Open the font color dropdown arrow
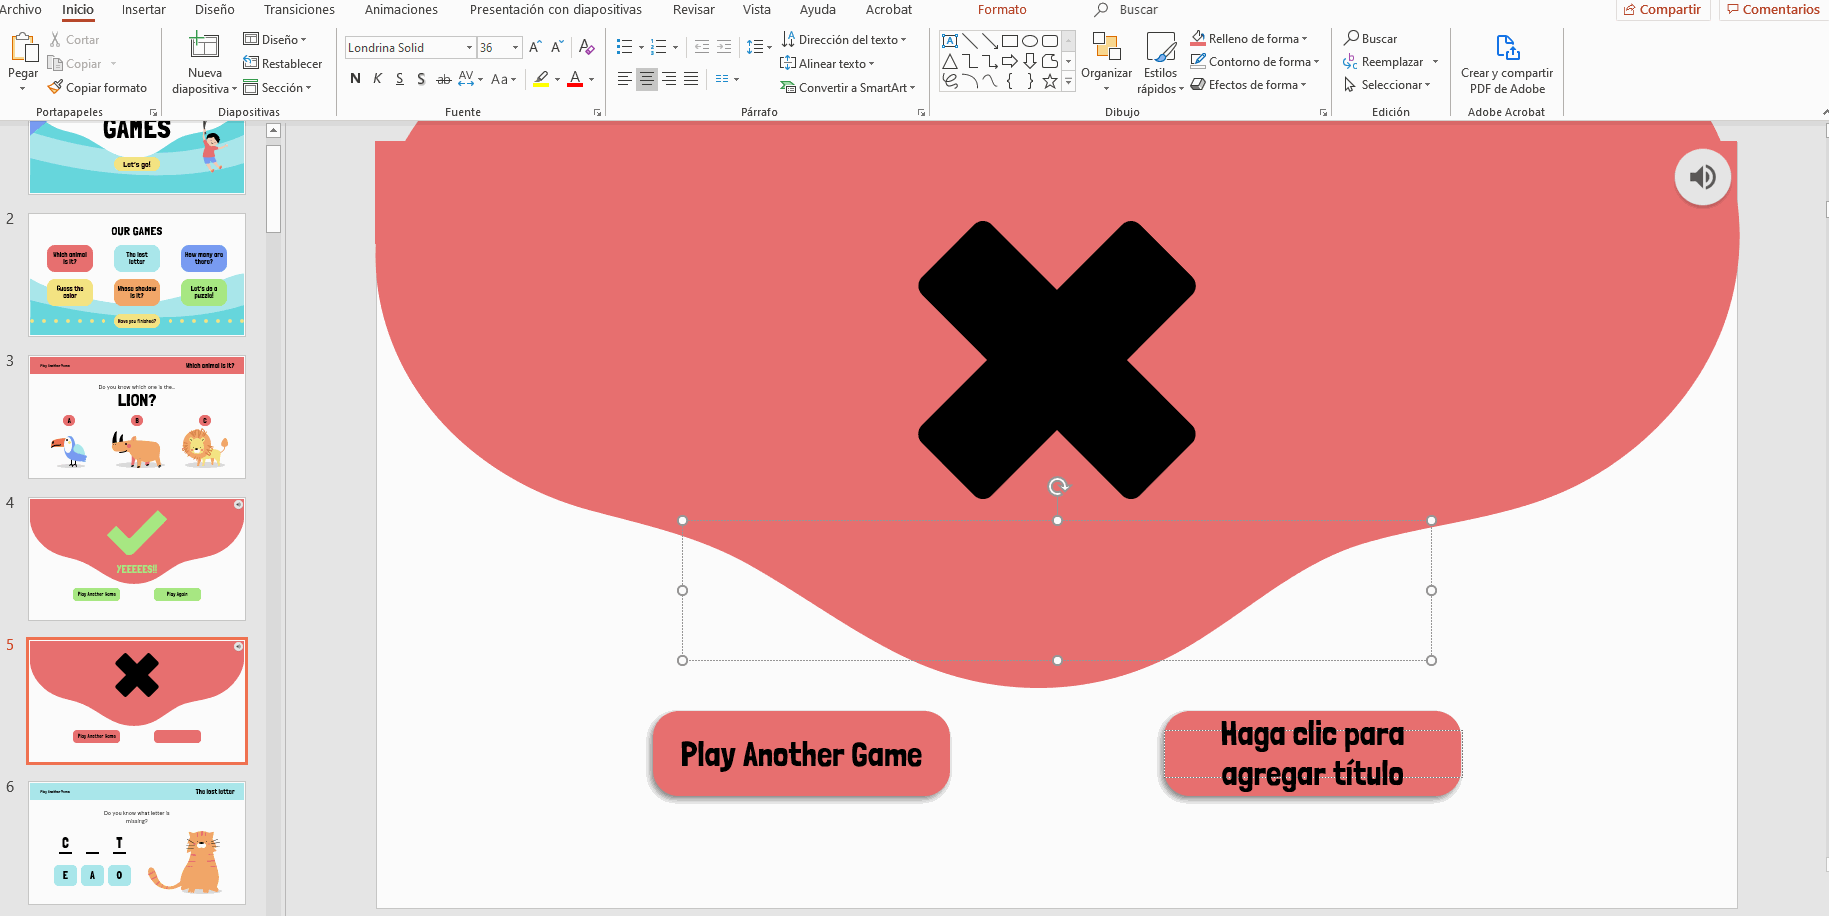This screenshot has width=1829, height=916. (x=592, y=79)
